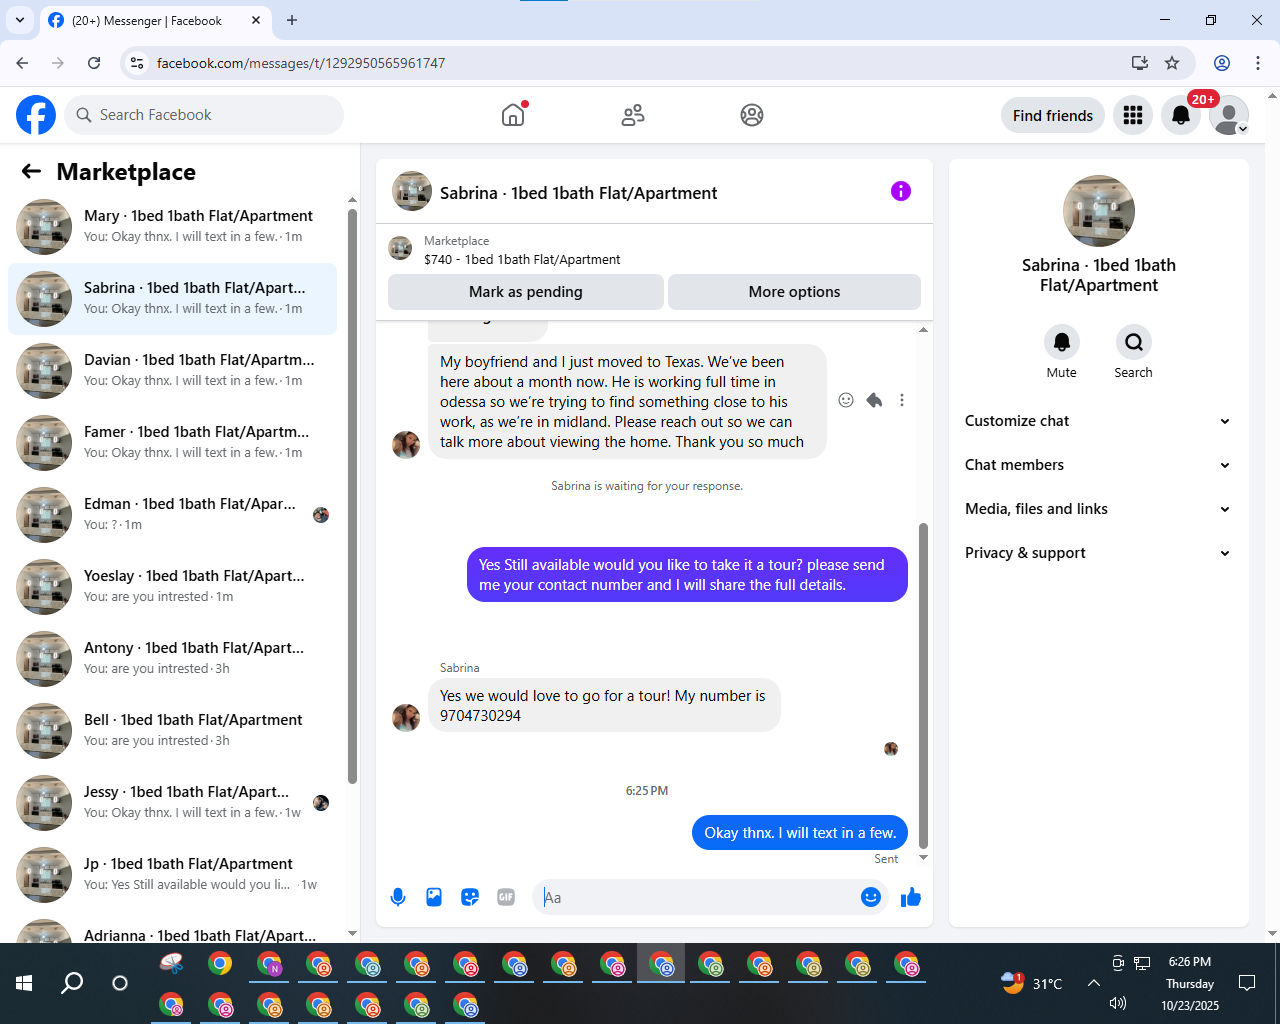Open the Cortana circle icon on taskbar

(x=120, y=983)
